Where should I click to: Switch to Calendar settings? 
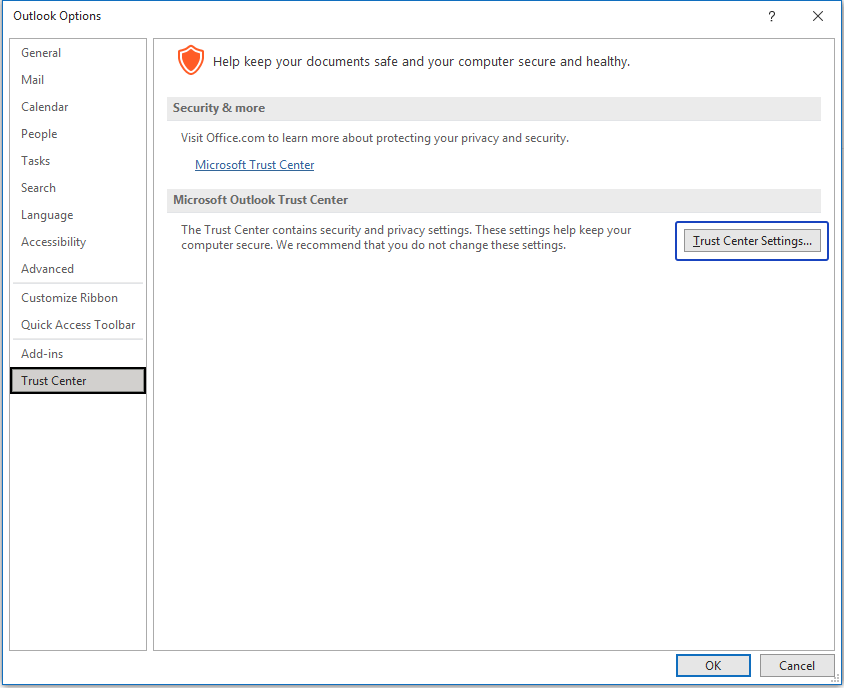(x=44, y=106)
